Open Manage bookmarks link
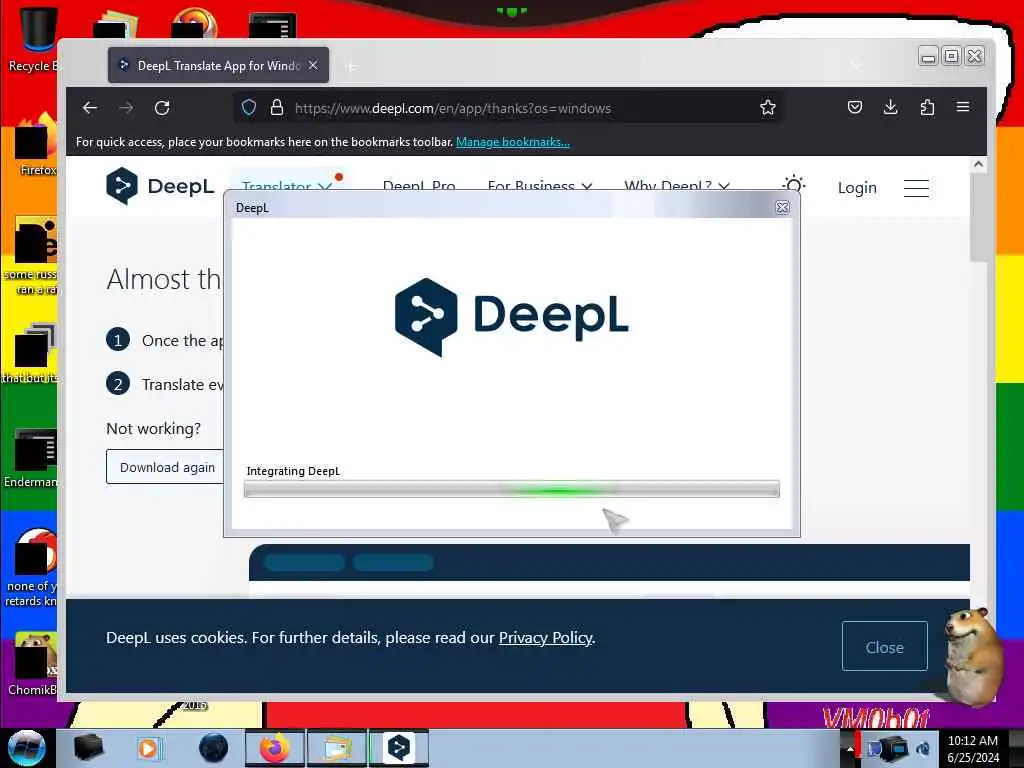This screenshot has height=768, width=1024. [x=513, y=142]
